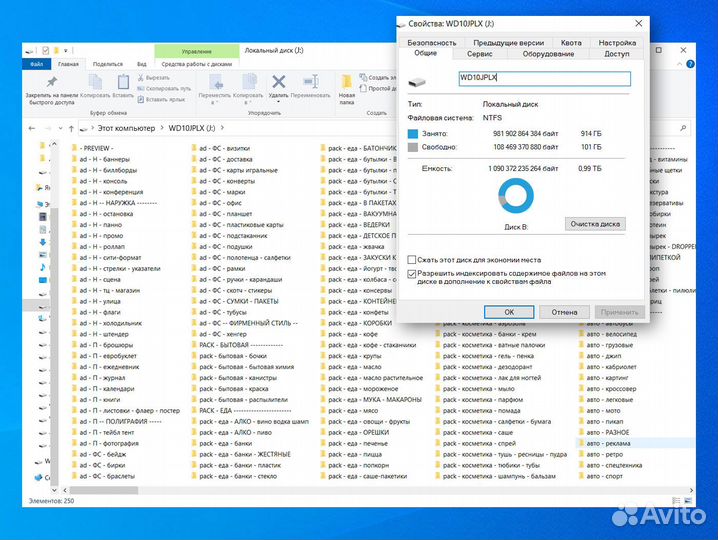Image resolution: width=718 pixels, height=540 pixels.
Task: Click the search magnifier in the Explorer search box
Action: pos(683,128)
